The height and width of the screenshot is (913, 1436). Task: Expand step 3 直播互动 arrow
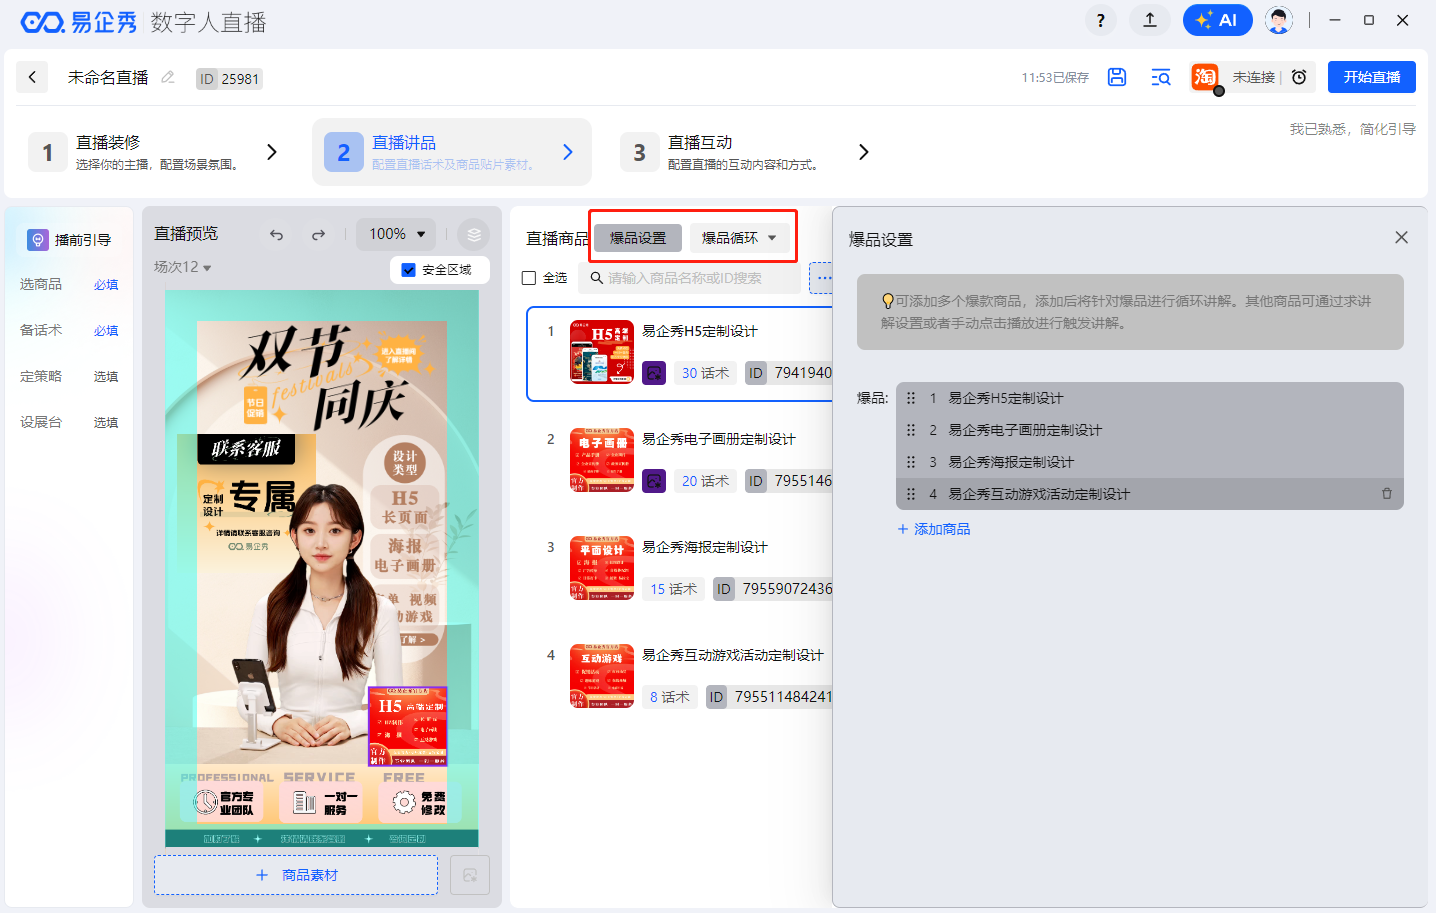point(864,152)
